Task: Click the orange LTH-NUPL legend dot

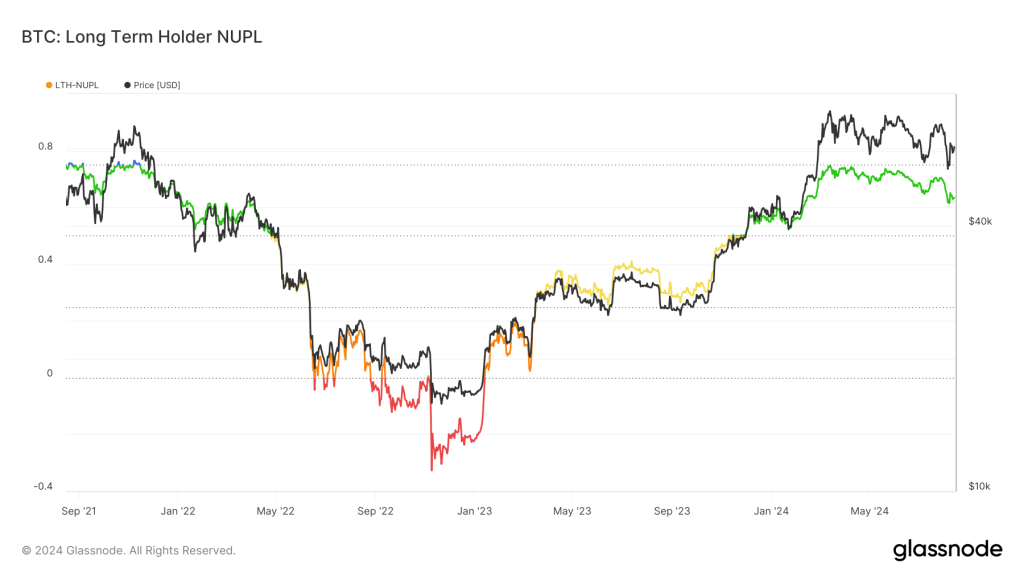Action: pos(49,85)
